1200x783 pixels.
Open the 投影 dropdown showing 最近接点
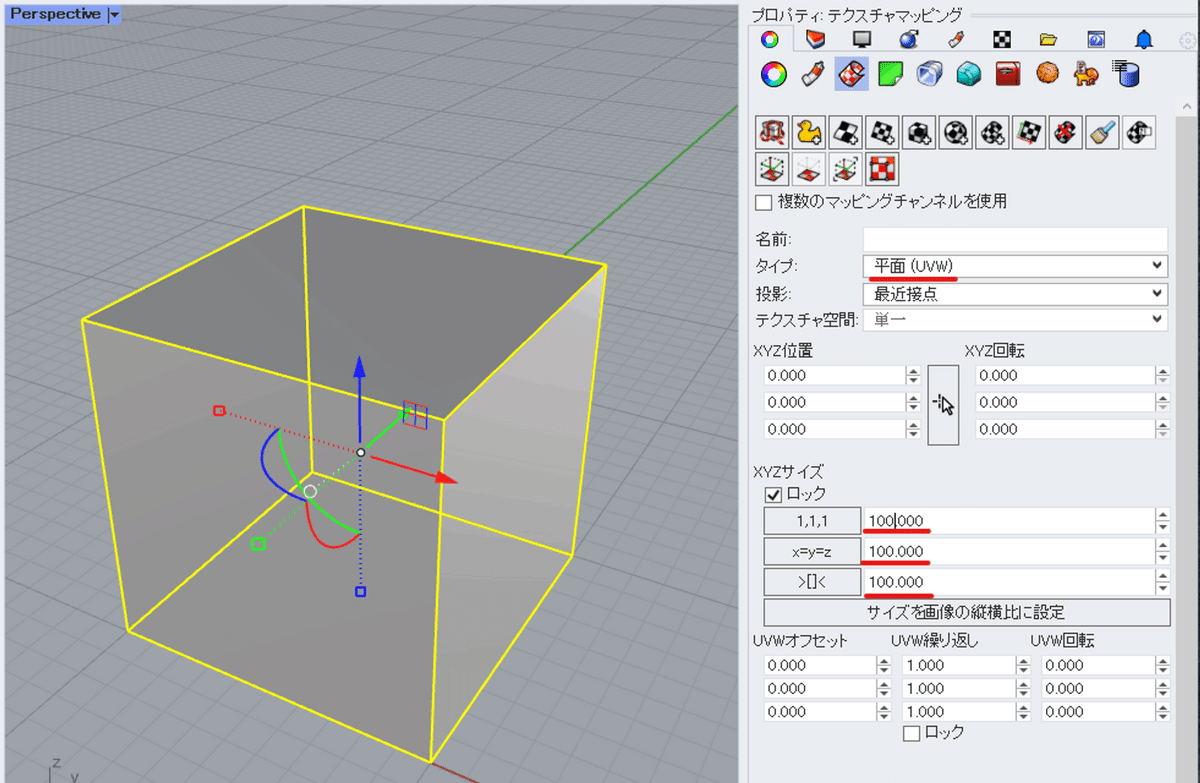pyautogui.click(x=1015, y=293)
